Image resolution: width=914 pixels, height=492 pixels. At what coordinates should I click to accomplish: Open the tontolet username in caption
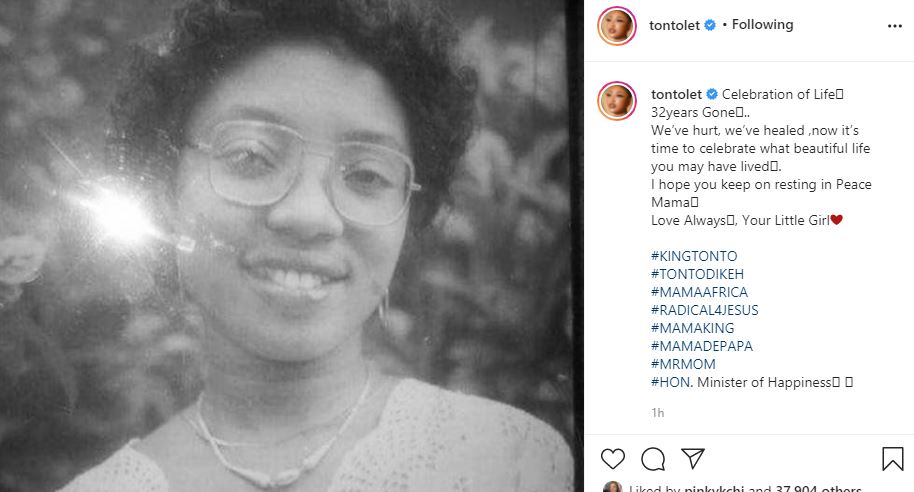coord(676,94)
